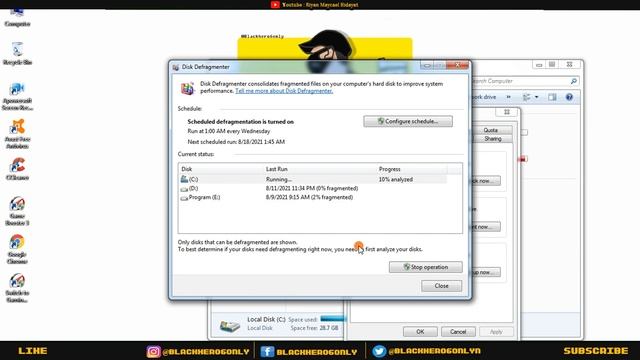Image resolution: width=640 pixels, height=360 pixels.
Task: Click the change view icon in Computer window
Action: 527,97
